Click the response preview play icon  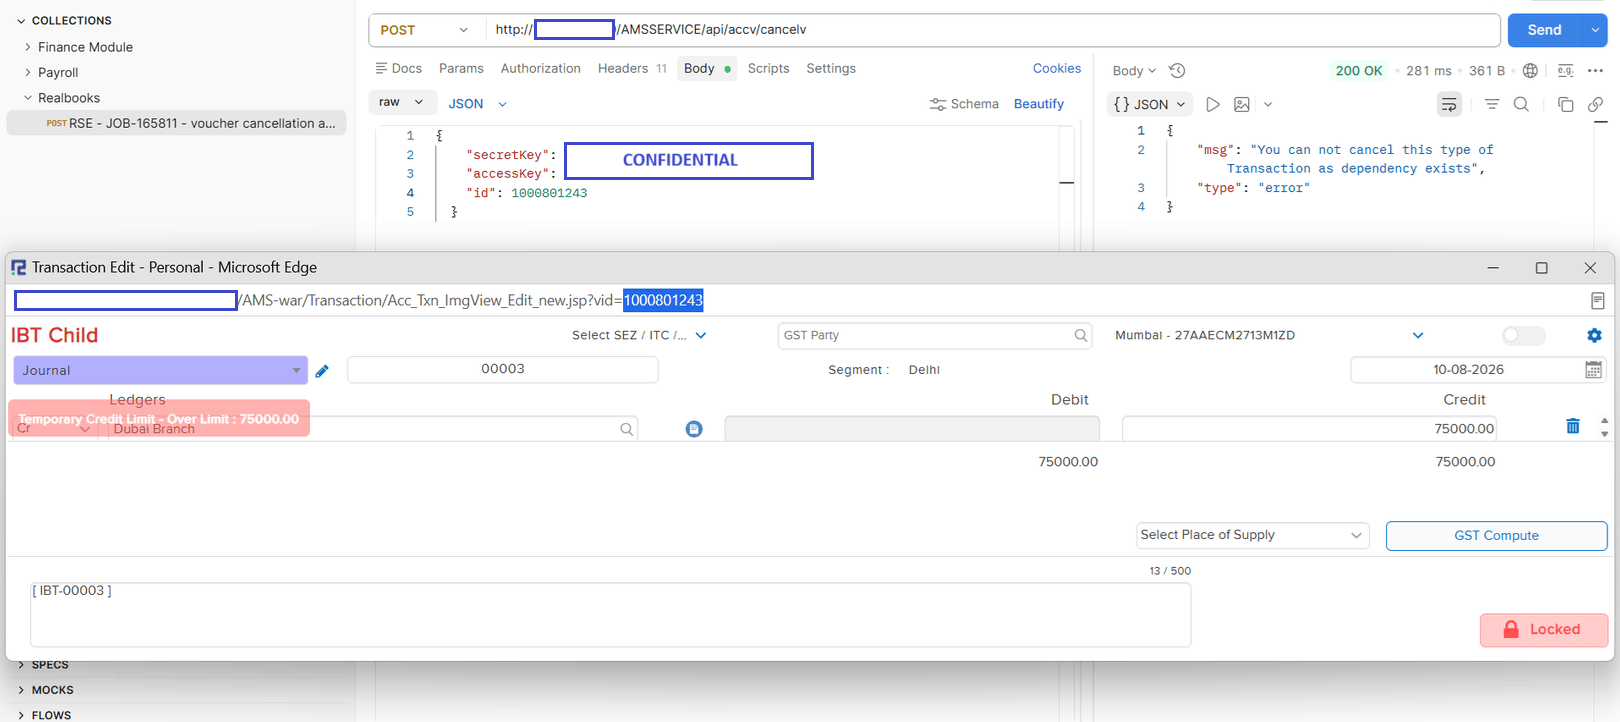point(1212,104)
